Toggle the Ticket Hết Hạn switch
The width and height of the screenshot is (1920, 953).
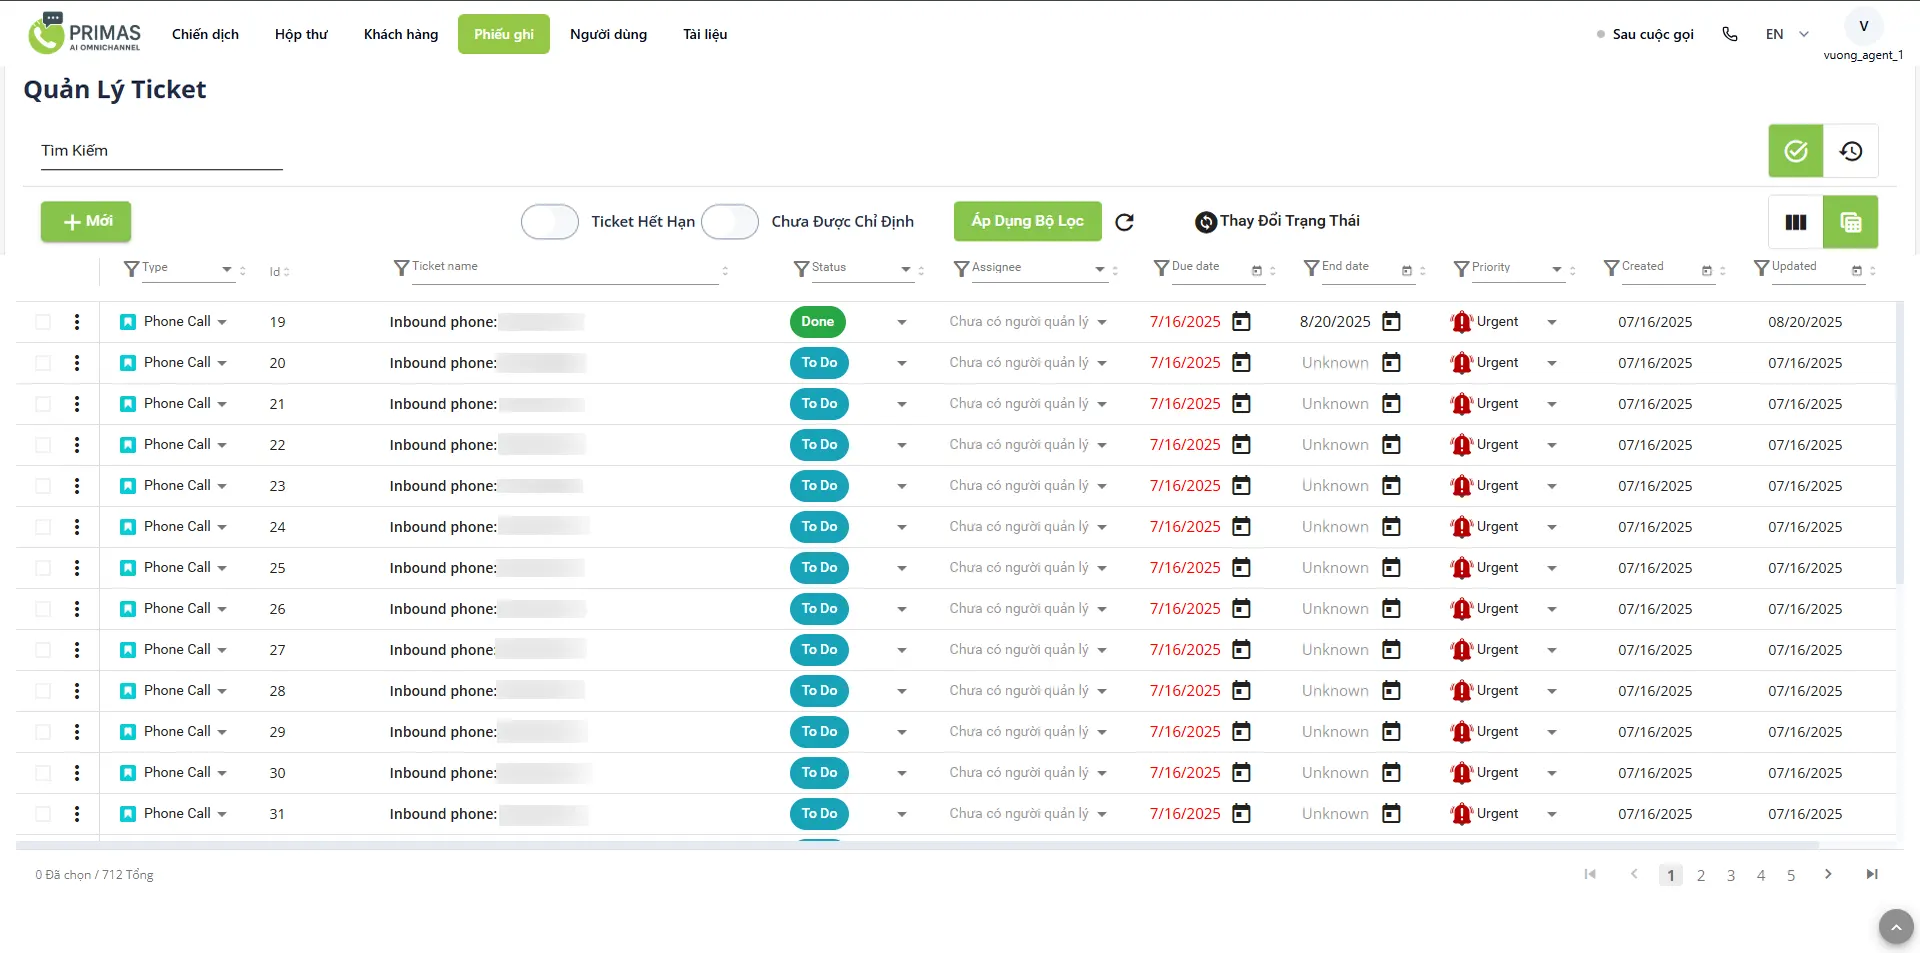click(550, 222)
